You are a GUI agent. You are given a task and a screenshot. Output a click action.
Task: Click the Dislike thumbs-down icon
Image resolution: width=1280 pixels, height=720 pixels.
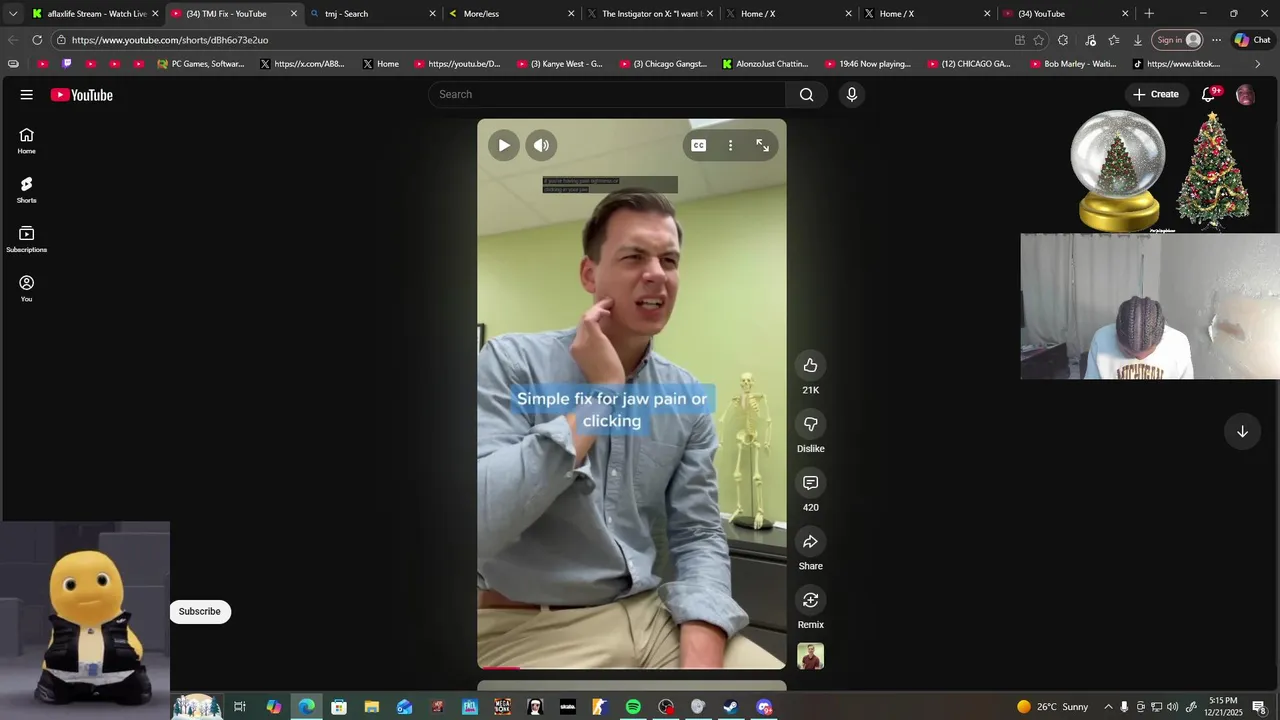pyautogui.click(x=811, y=424)
